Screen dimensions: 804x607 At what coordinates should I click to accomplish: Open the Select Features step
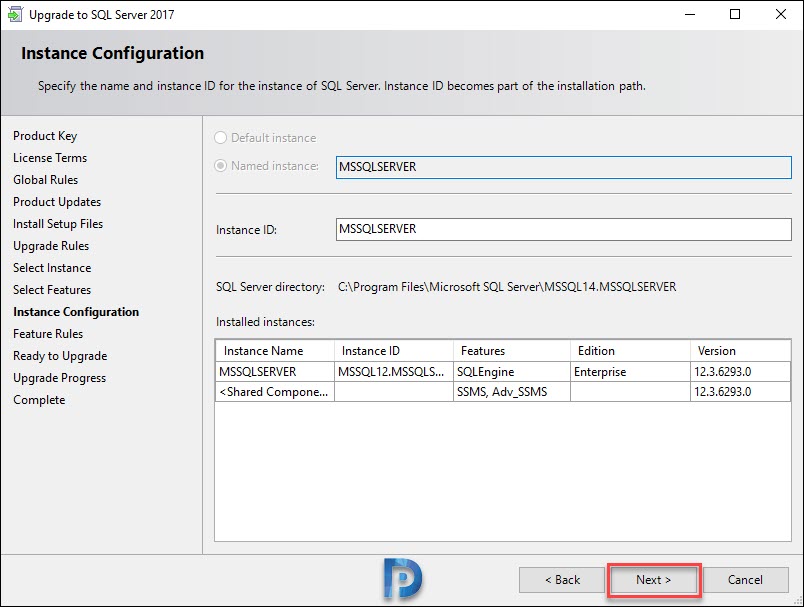pos(52,290)
